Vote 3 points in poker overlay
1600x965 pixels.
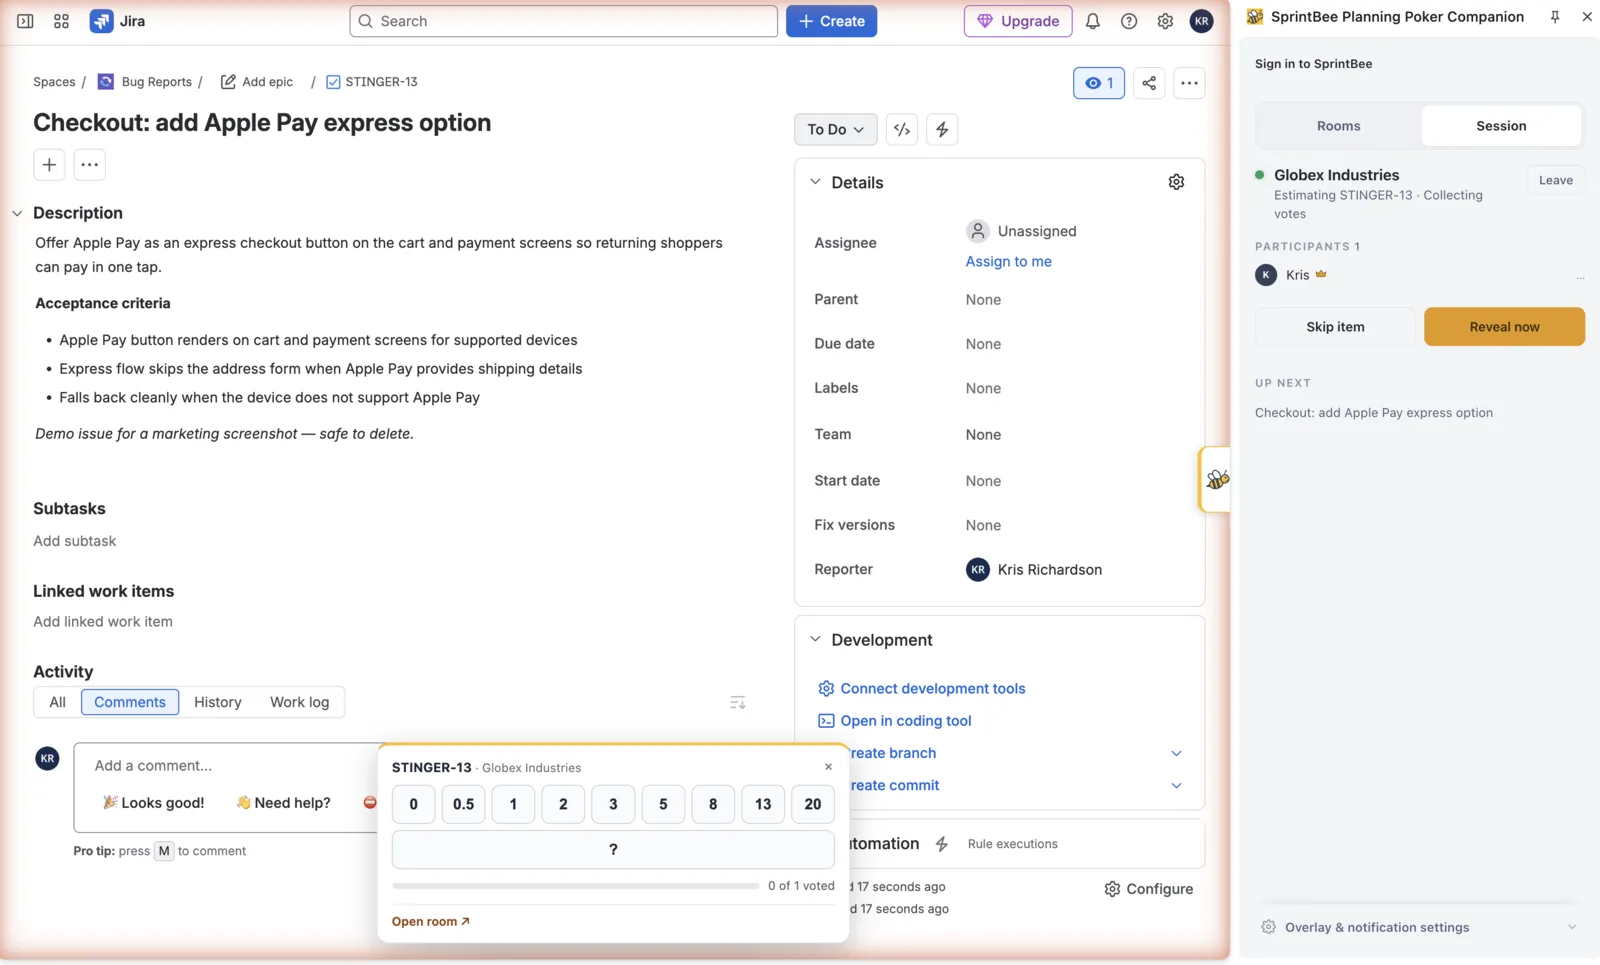tap(613, 804)
